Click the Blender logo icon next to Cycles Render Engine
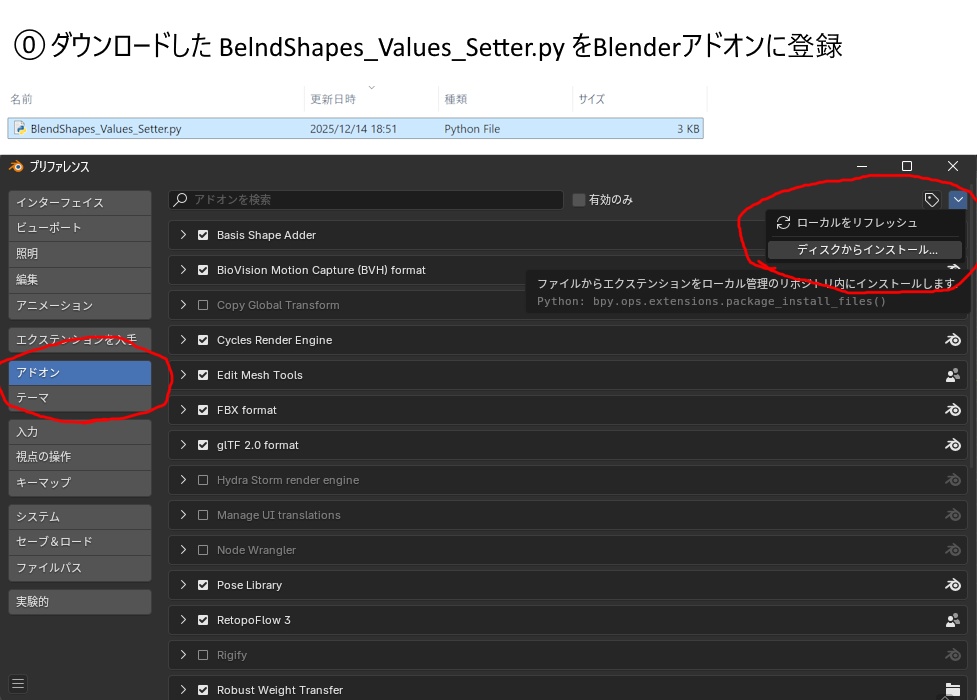This screenshot has width=977, height=700. click(952, 340)
